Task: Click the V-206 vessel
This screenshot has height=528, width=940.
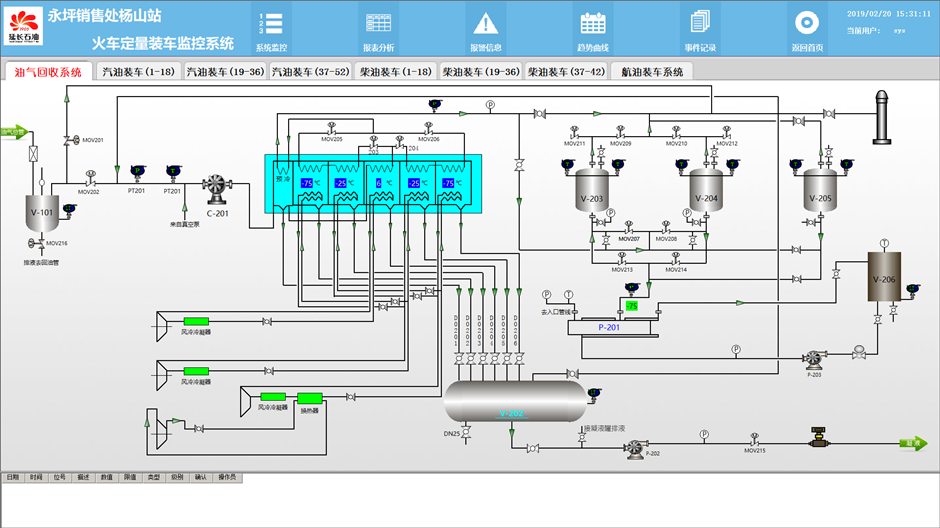Action: click(884, 279)
